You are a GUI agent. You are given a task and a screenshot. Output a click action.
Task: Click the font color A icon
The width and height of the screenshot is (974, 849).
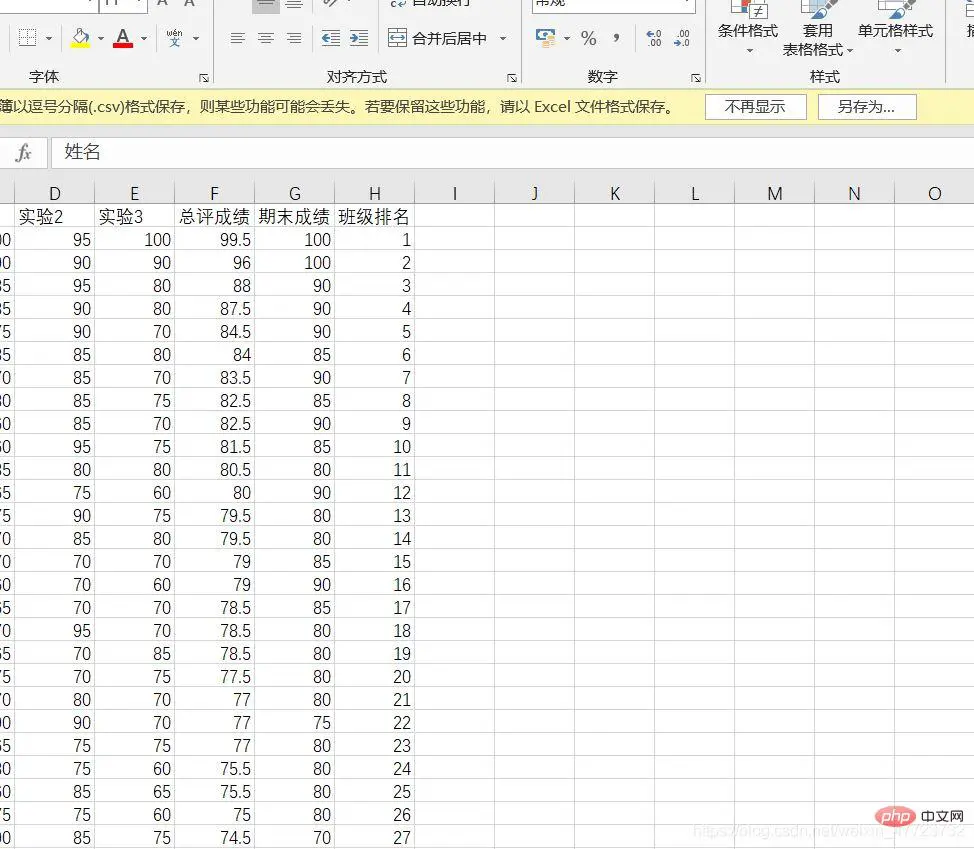pyautogui.click(x=123, y=38)
